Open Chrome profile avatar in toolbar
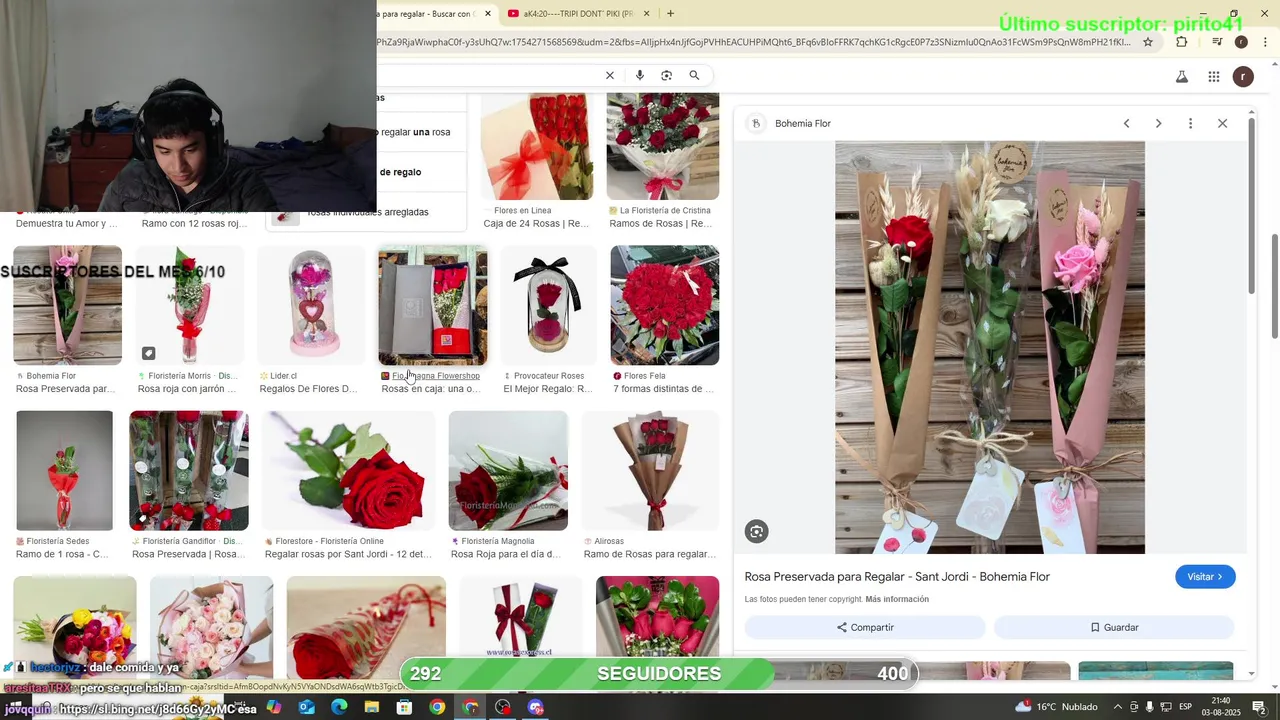 (1241, 42)
